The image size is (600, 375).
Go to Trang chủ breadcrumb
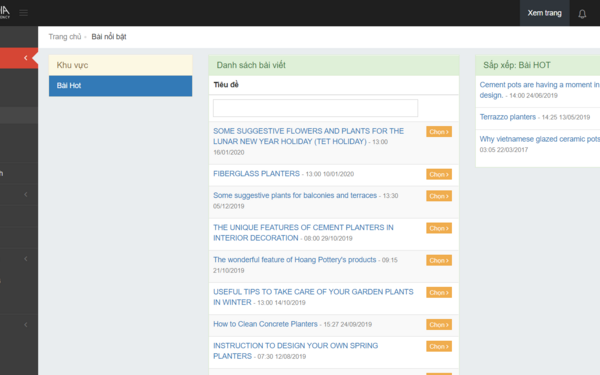coord(65,37)
